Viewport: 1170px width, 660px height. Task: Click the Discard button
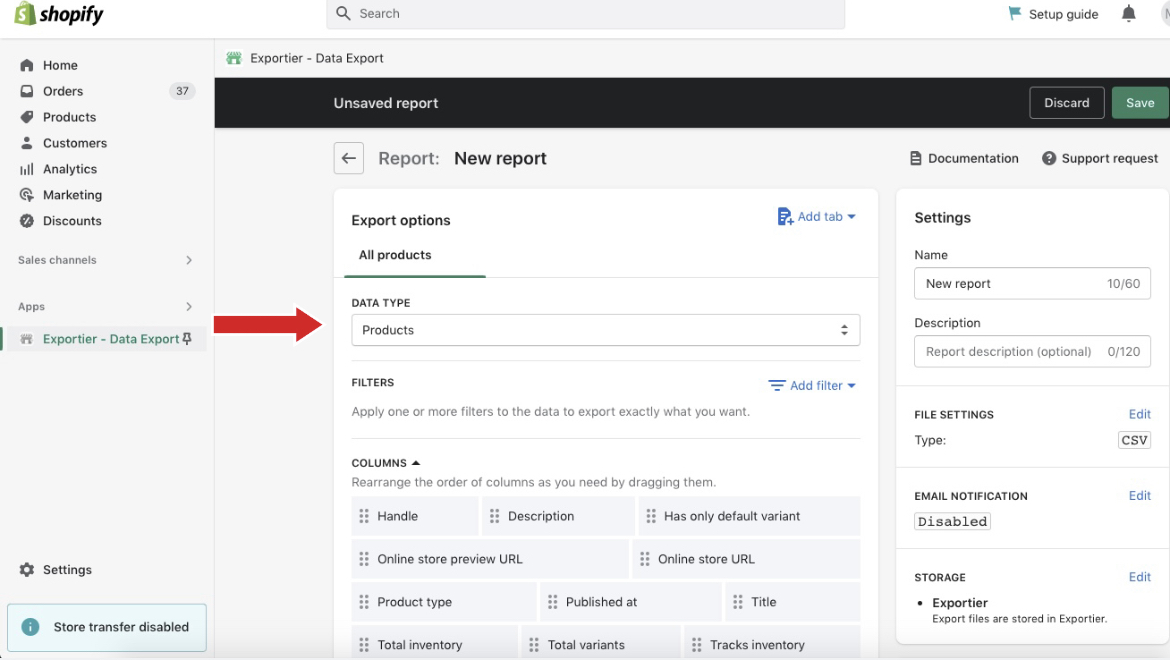pyautogui.click(x=1067, y=103)
